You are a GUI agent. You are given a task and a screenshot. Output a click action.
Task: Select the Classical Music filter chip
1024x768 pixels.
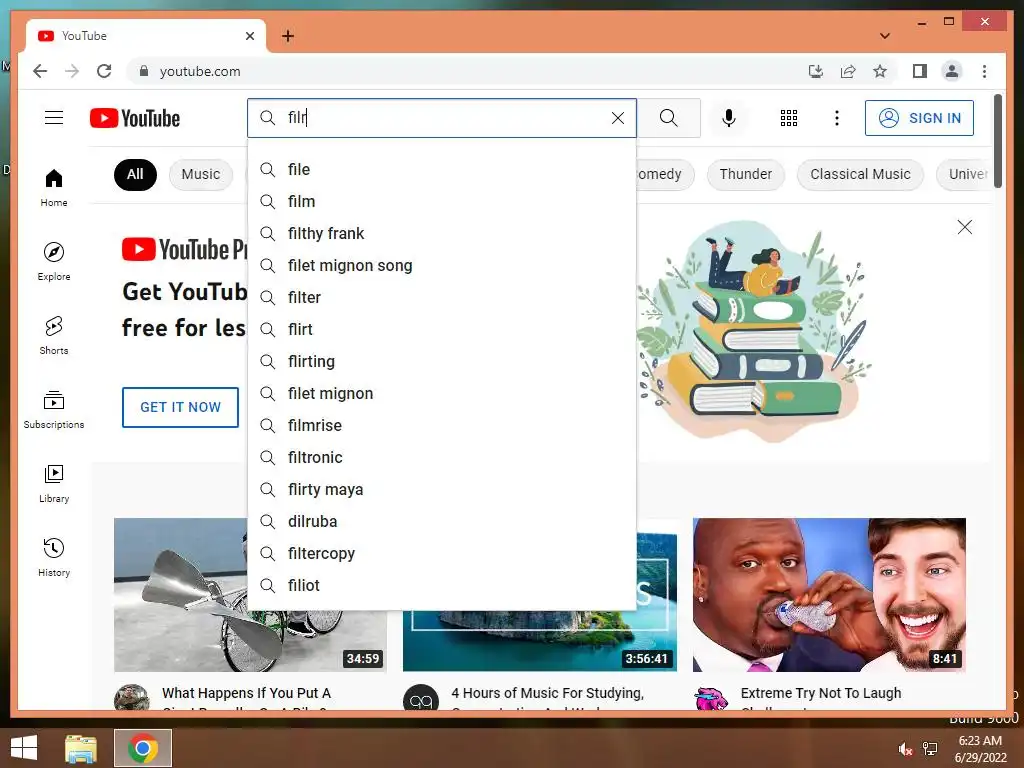click(x=860, y=174)
